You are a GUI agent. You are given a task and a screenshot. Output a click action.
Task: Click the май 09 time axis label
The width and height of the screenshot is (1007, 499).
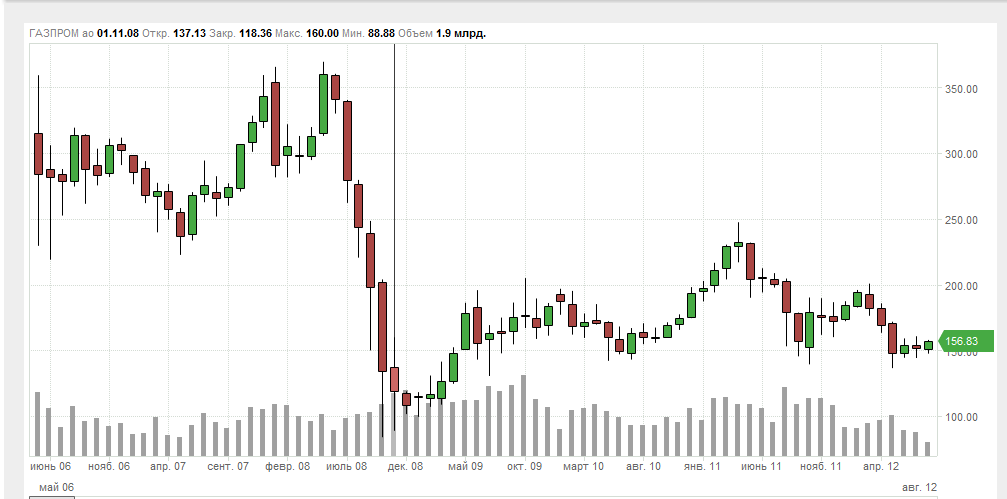pyautogui.click(x=466, y=466)
